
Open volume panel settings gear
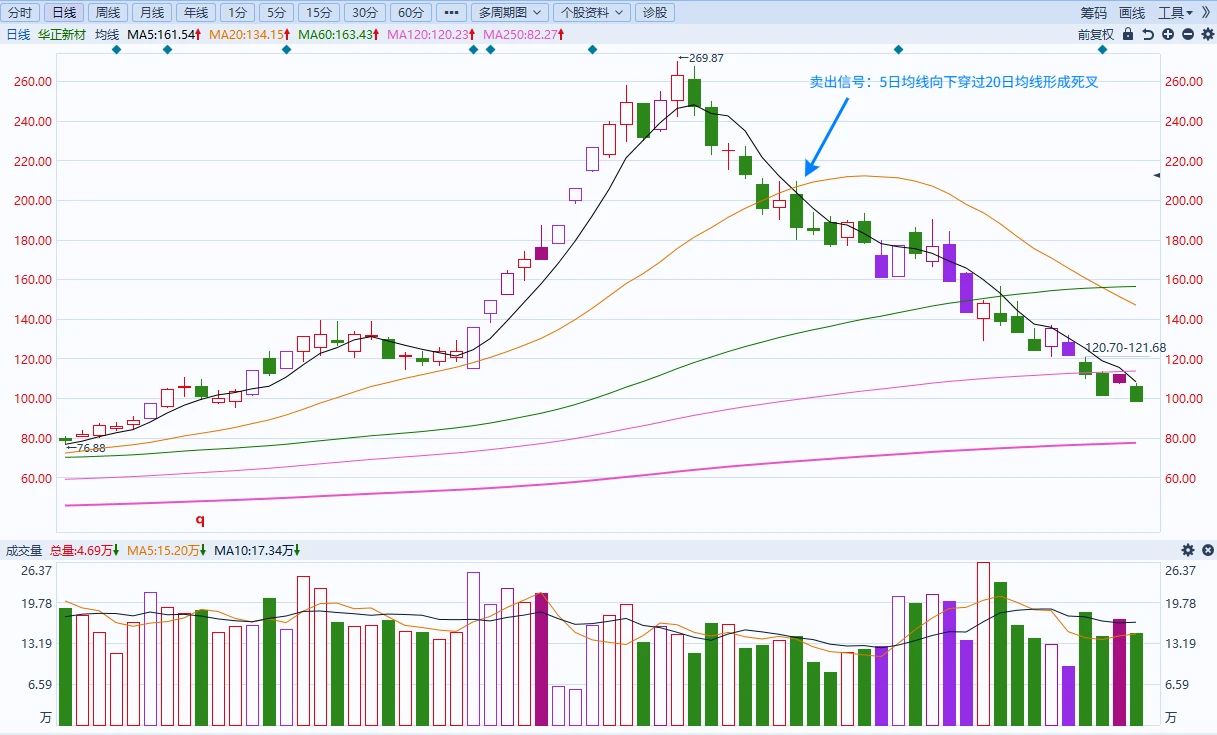coord(1188,550)
